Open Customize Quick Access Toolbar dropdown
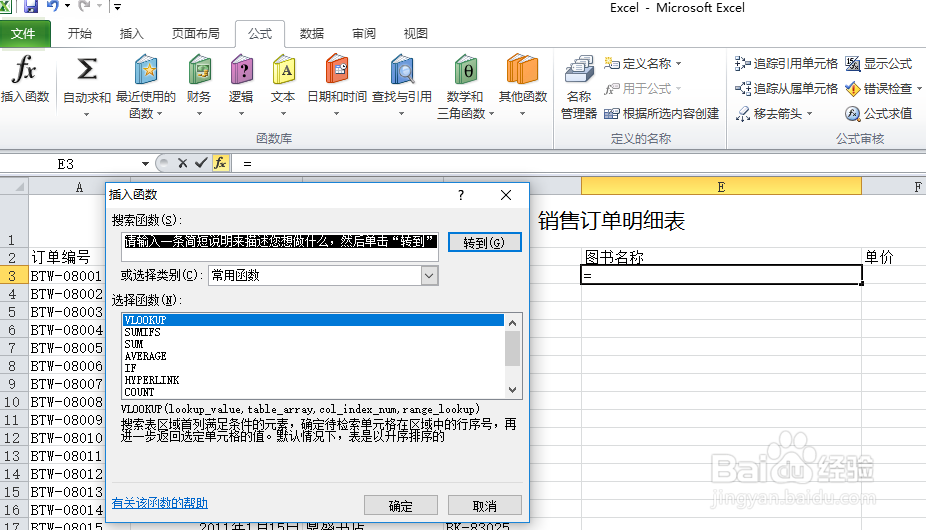The height and width of the screenshot is (530, 926). click(118, 6)
